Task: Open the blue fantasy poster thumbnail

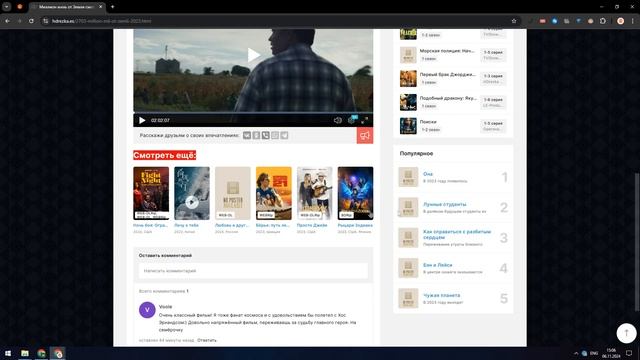Action: [x=356, y=193]
